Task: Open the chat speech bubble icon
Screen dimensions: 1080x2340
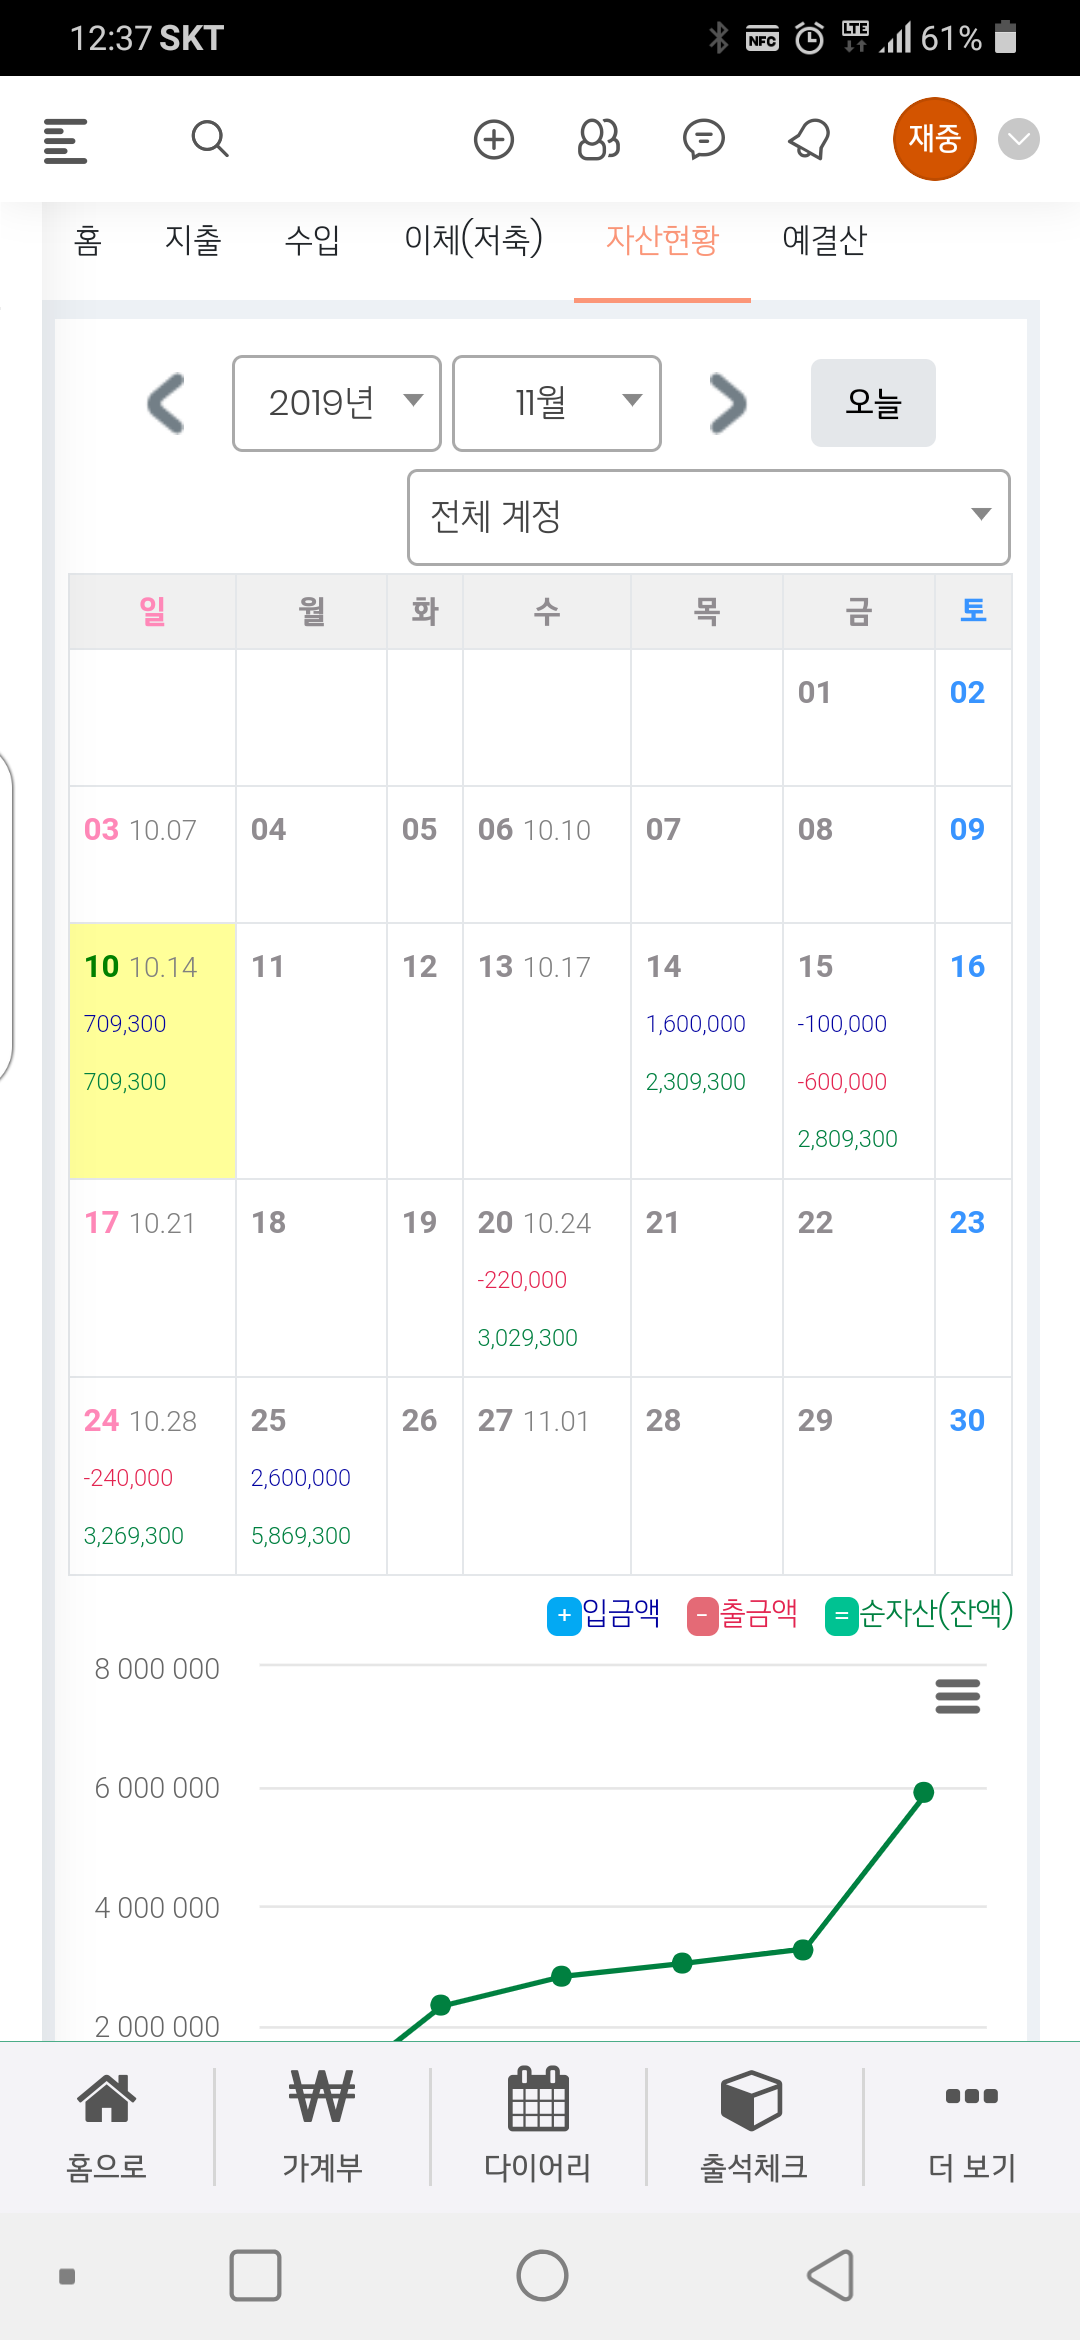Action: [x=704, y=139]
